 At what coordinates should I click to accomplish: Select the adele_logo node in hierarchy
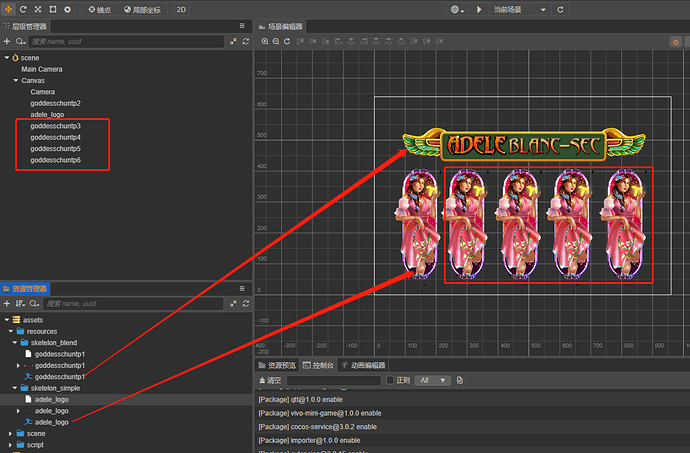47,114
